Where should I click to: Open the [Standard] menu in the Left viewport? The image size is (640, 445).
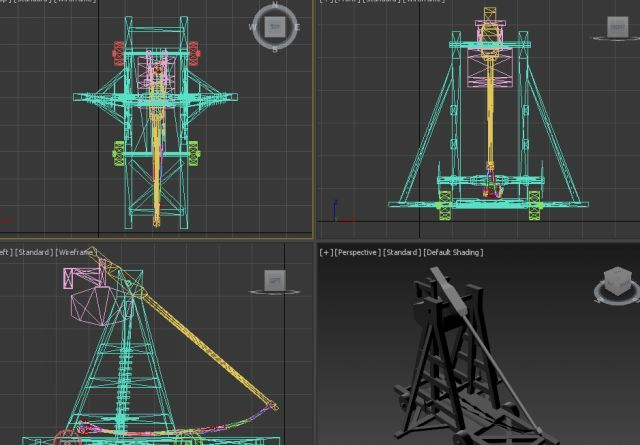[34, 252]
